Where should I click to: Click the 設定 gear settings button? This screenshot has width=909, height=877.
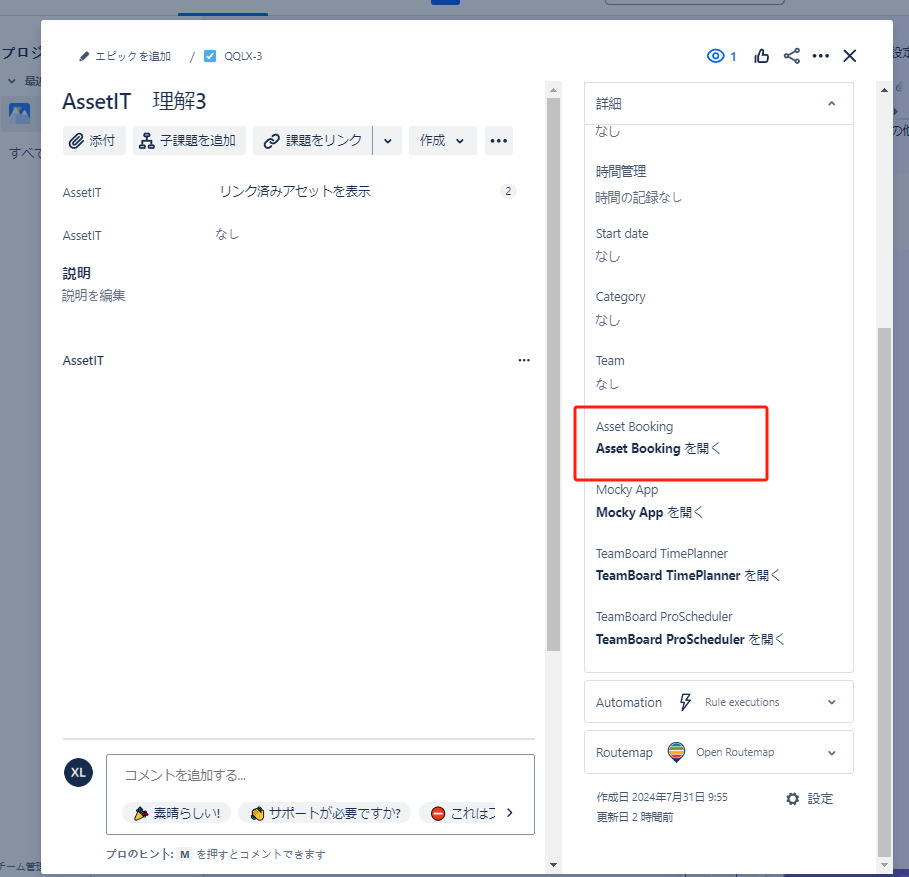tap(809, 799)
